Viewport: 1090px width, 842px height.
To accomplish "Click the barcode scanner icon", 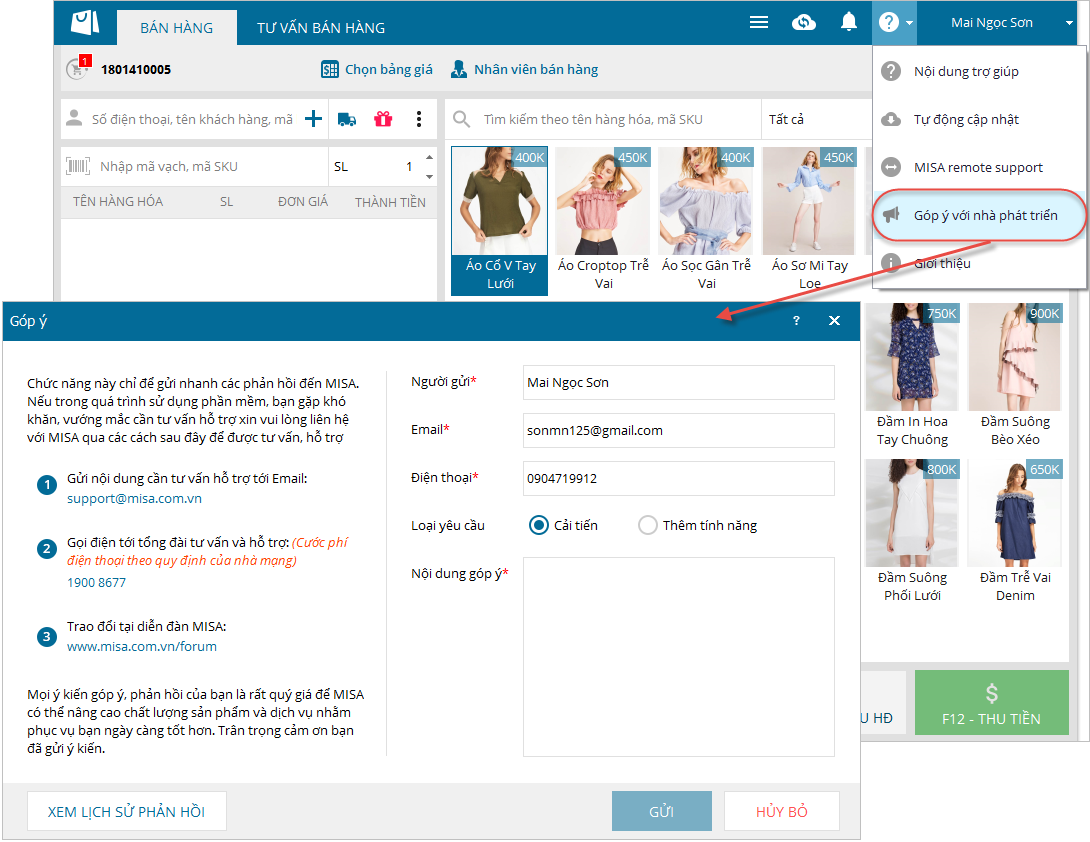I will (x=78, y=166).
